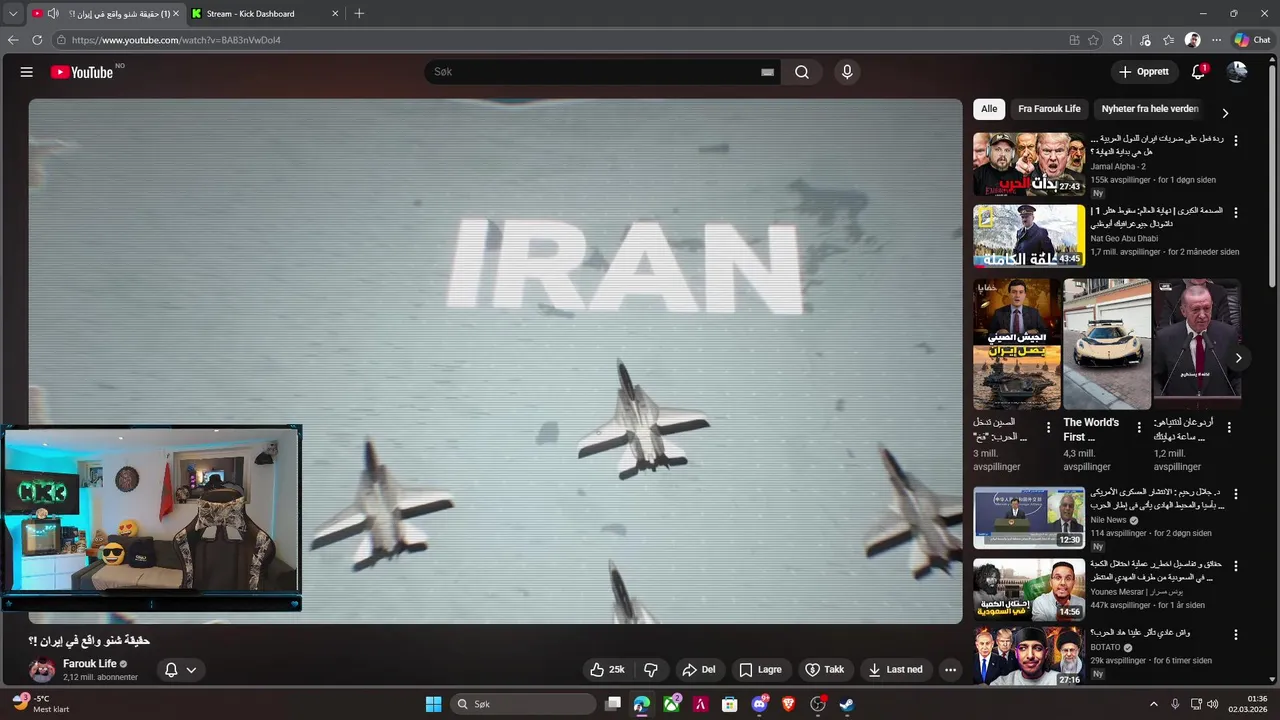Share video with Del button
This screenshot has width=1280, height=720.
click(698, 670)
